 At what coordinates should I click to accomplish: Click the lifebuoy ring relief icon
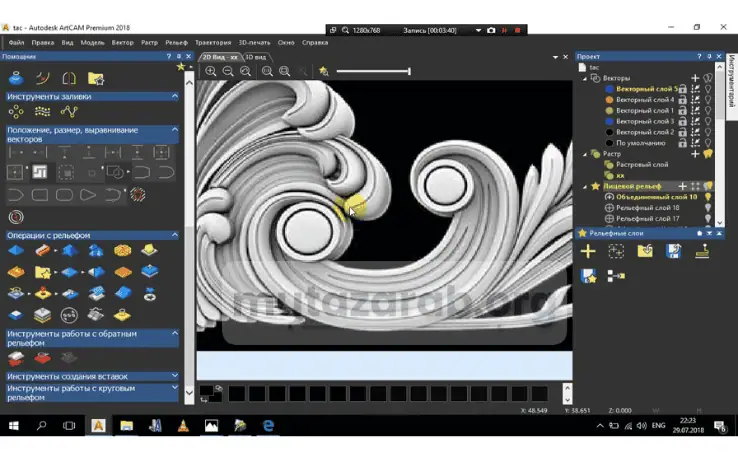coord(150,294)
